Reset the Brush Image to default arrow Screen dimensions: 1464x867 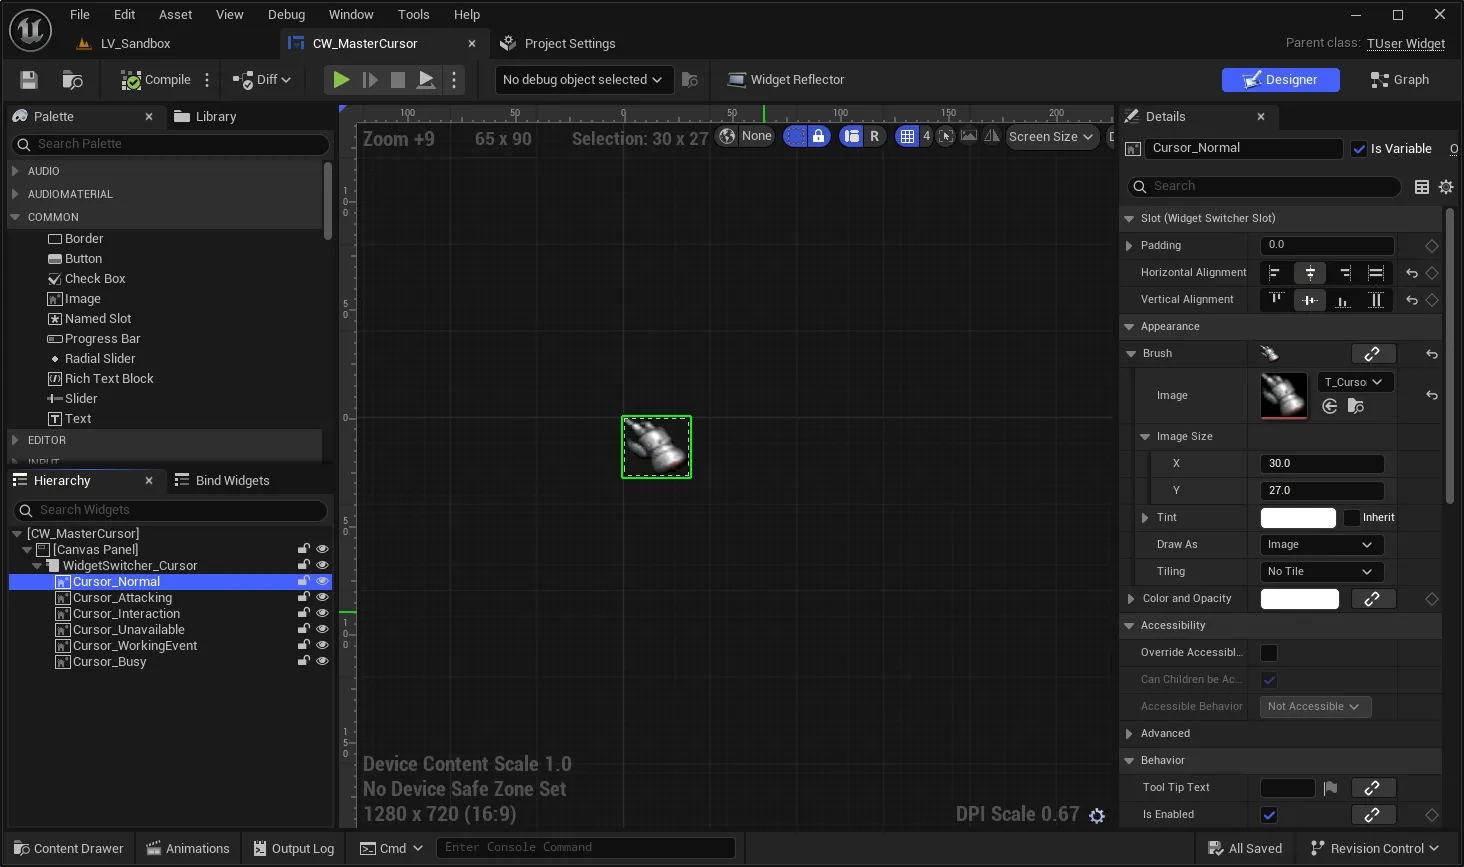1432,396
